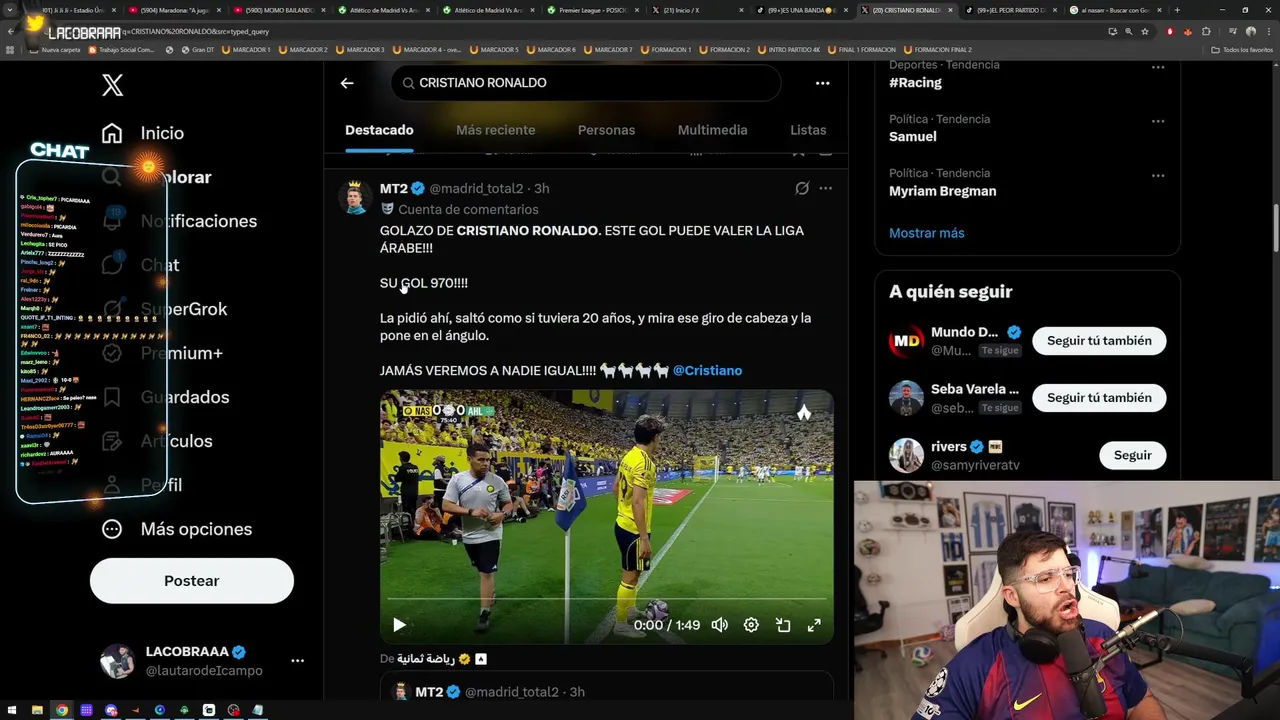Open the Samuel trend
This screenshot has width=1280, height=720.
[x=913, y=137]
